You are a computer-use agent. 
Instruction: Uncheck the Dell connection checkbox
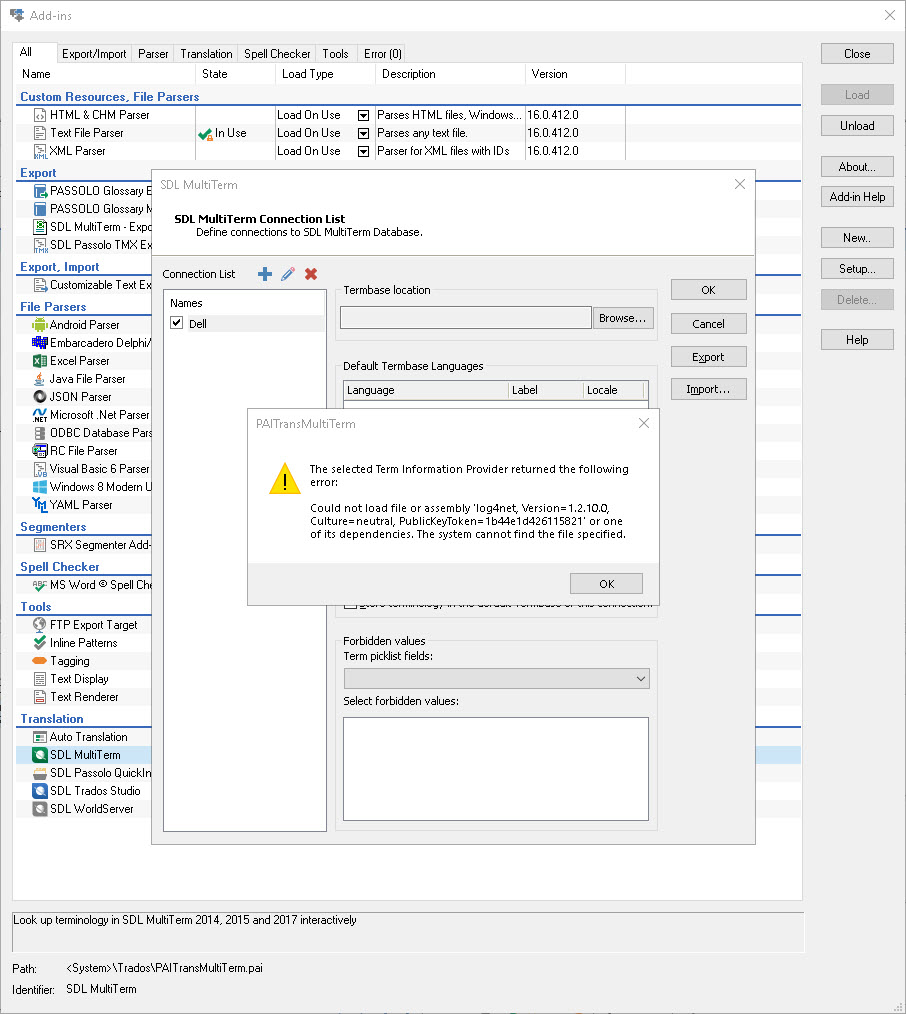pyautogui.click(x=177, y=323)
